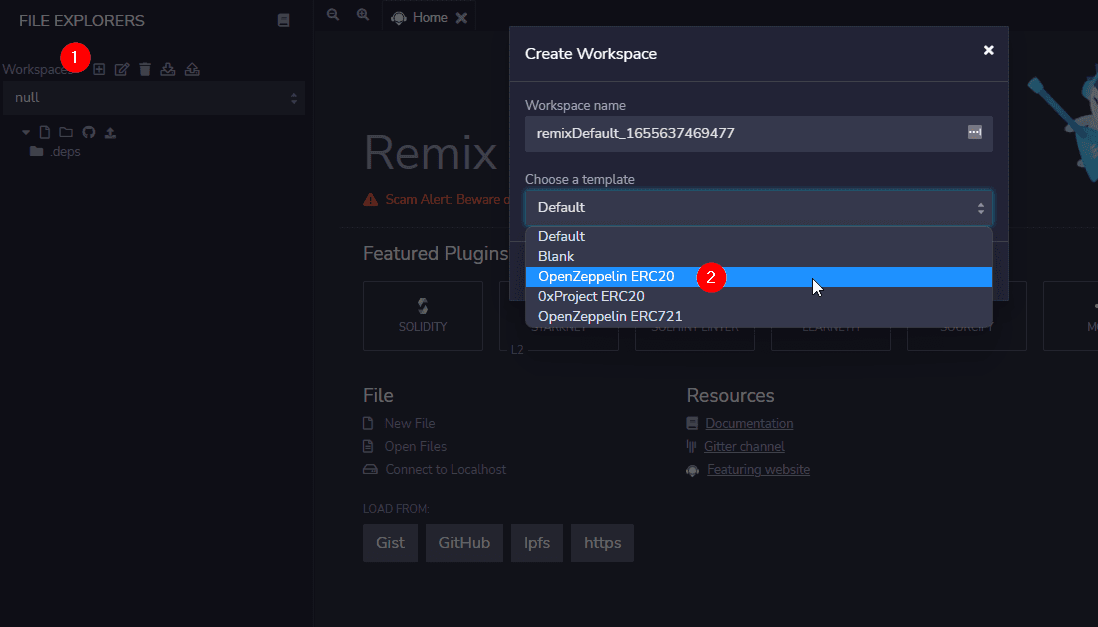1098x627 pixels.
Task: Click Connect to Localhost
Action: coord(445,469)
